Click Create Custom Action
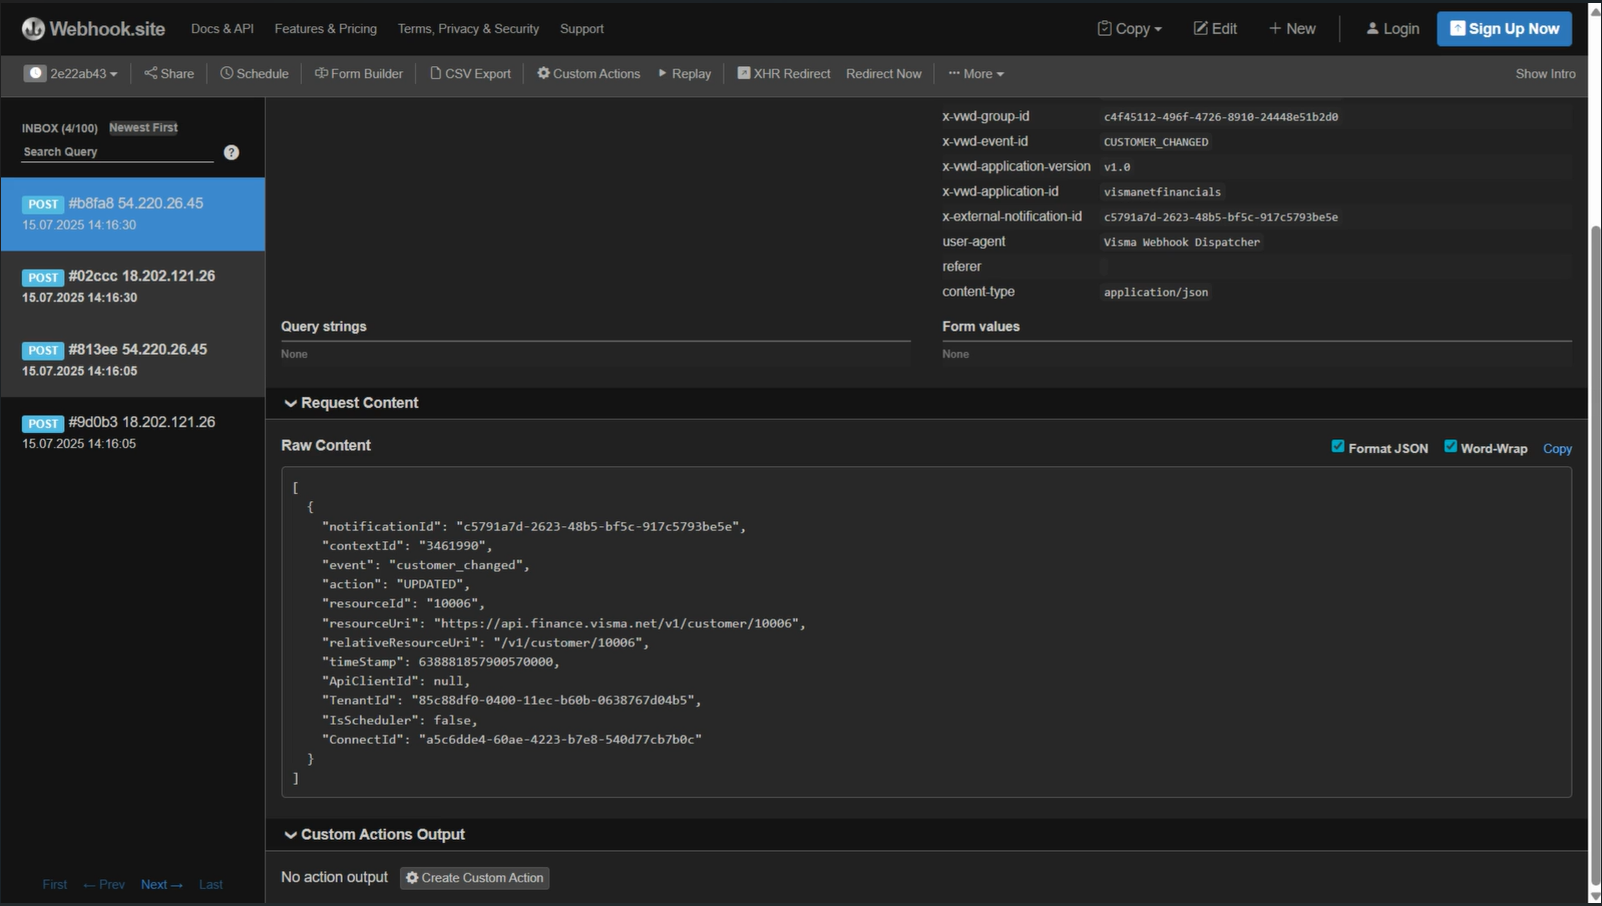The height and width of the screenshot is (906, 1602). [474, 877]
